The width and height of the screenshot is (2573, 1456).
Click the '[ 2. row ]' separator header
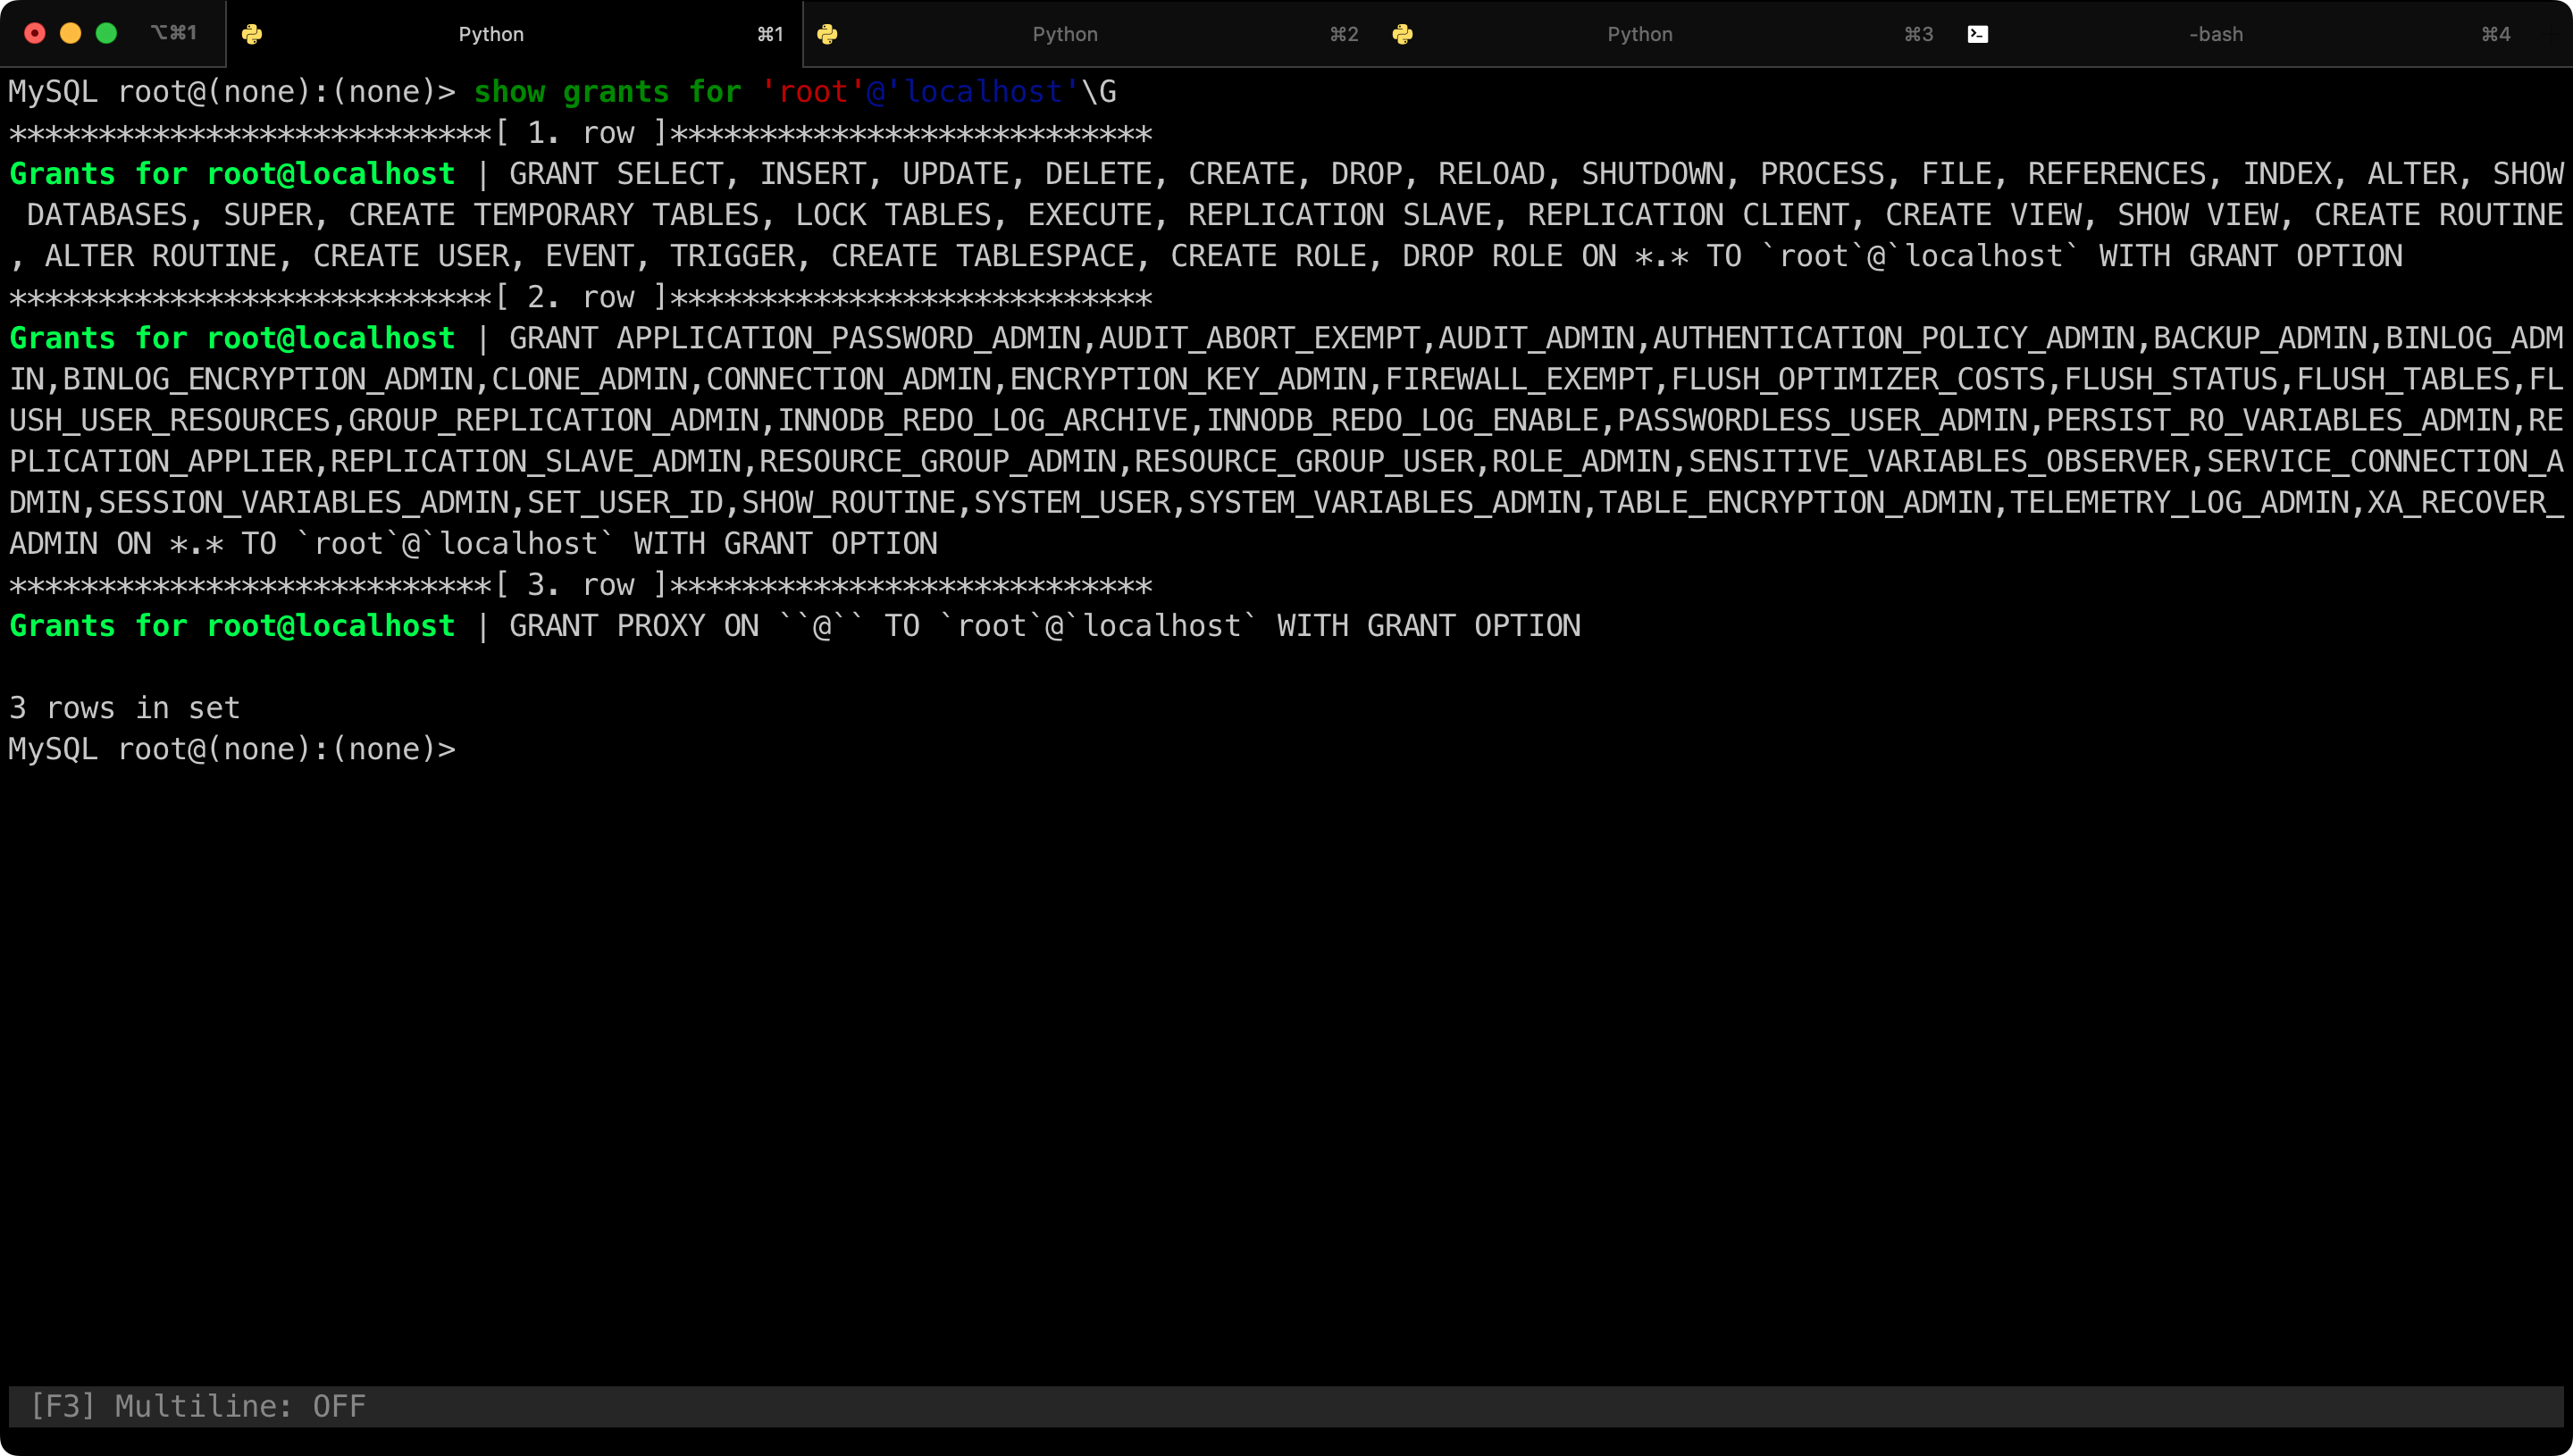point(581,297)
